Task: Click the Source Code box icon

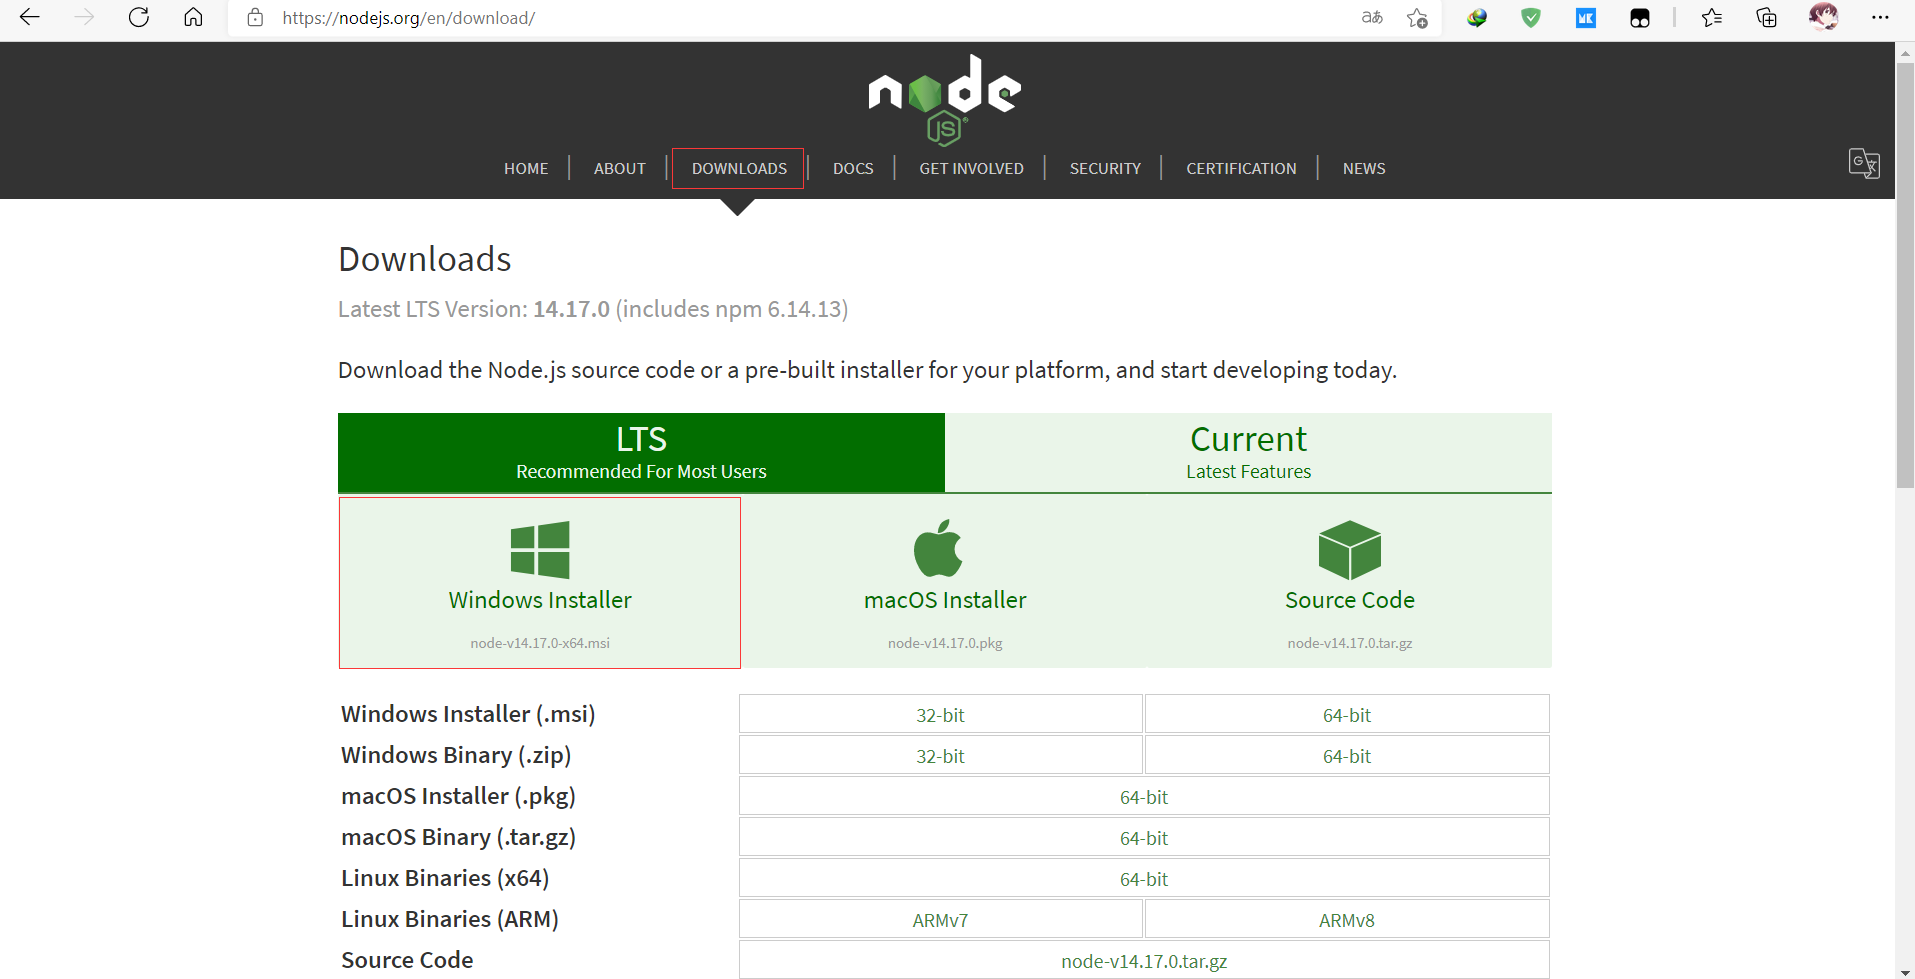Action: [1349, 549]
